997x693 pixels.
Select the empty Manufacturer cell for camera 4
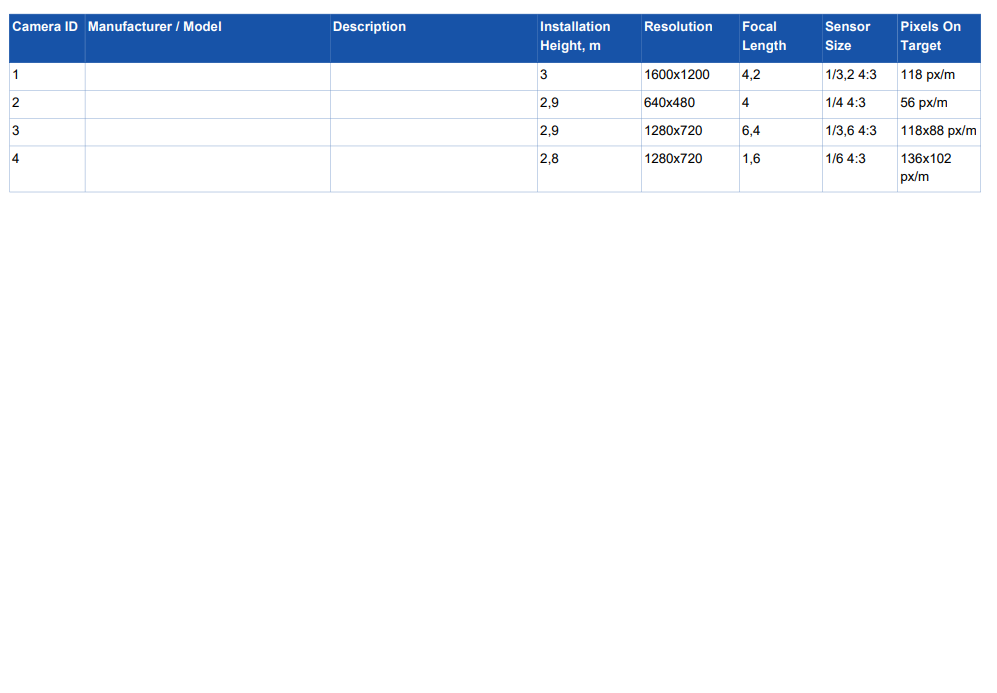(207, 168)
